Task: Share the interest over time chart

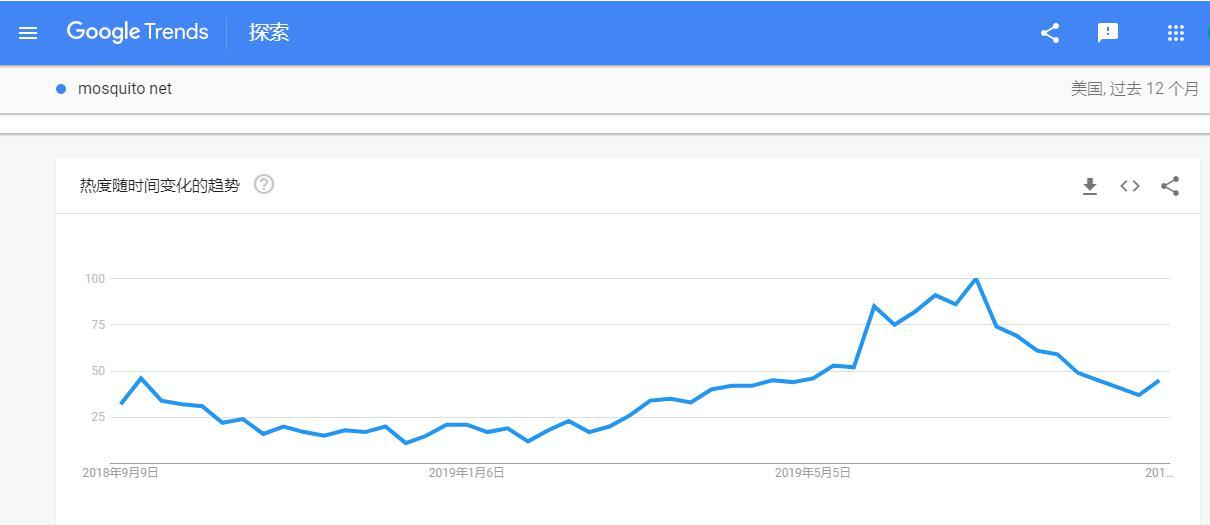Action: click(x=1170, y=186)
